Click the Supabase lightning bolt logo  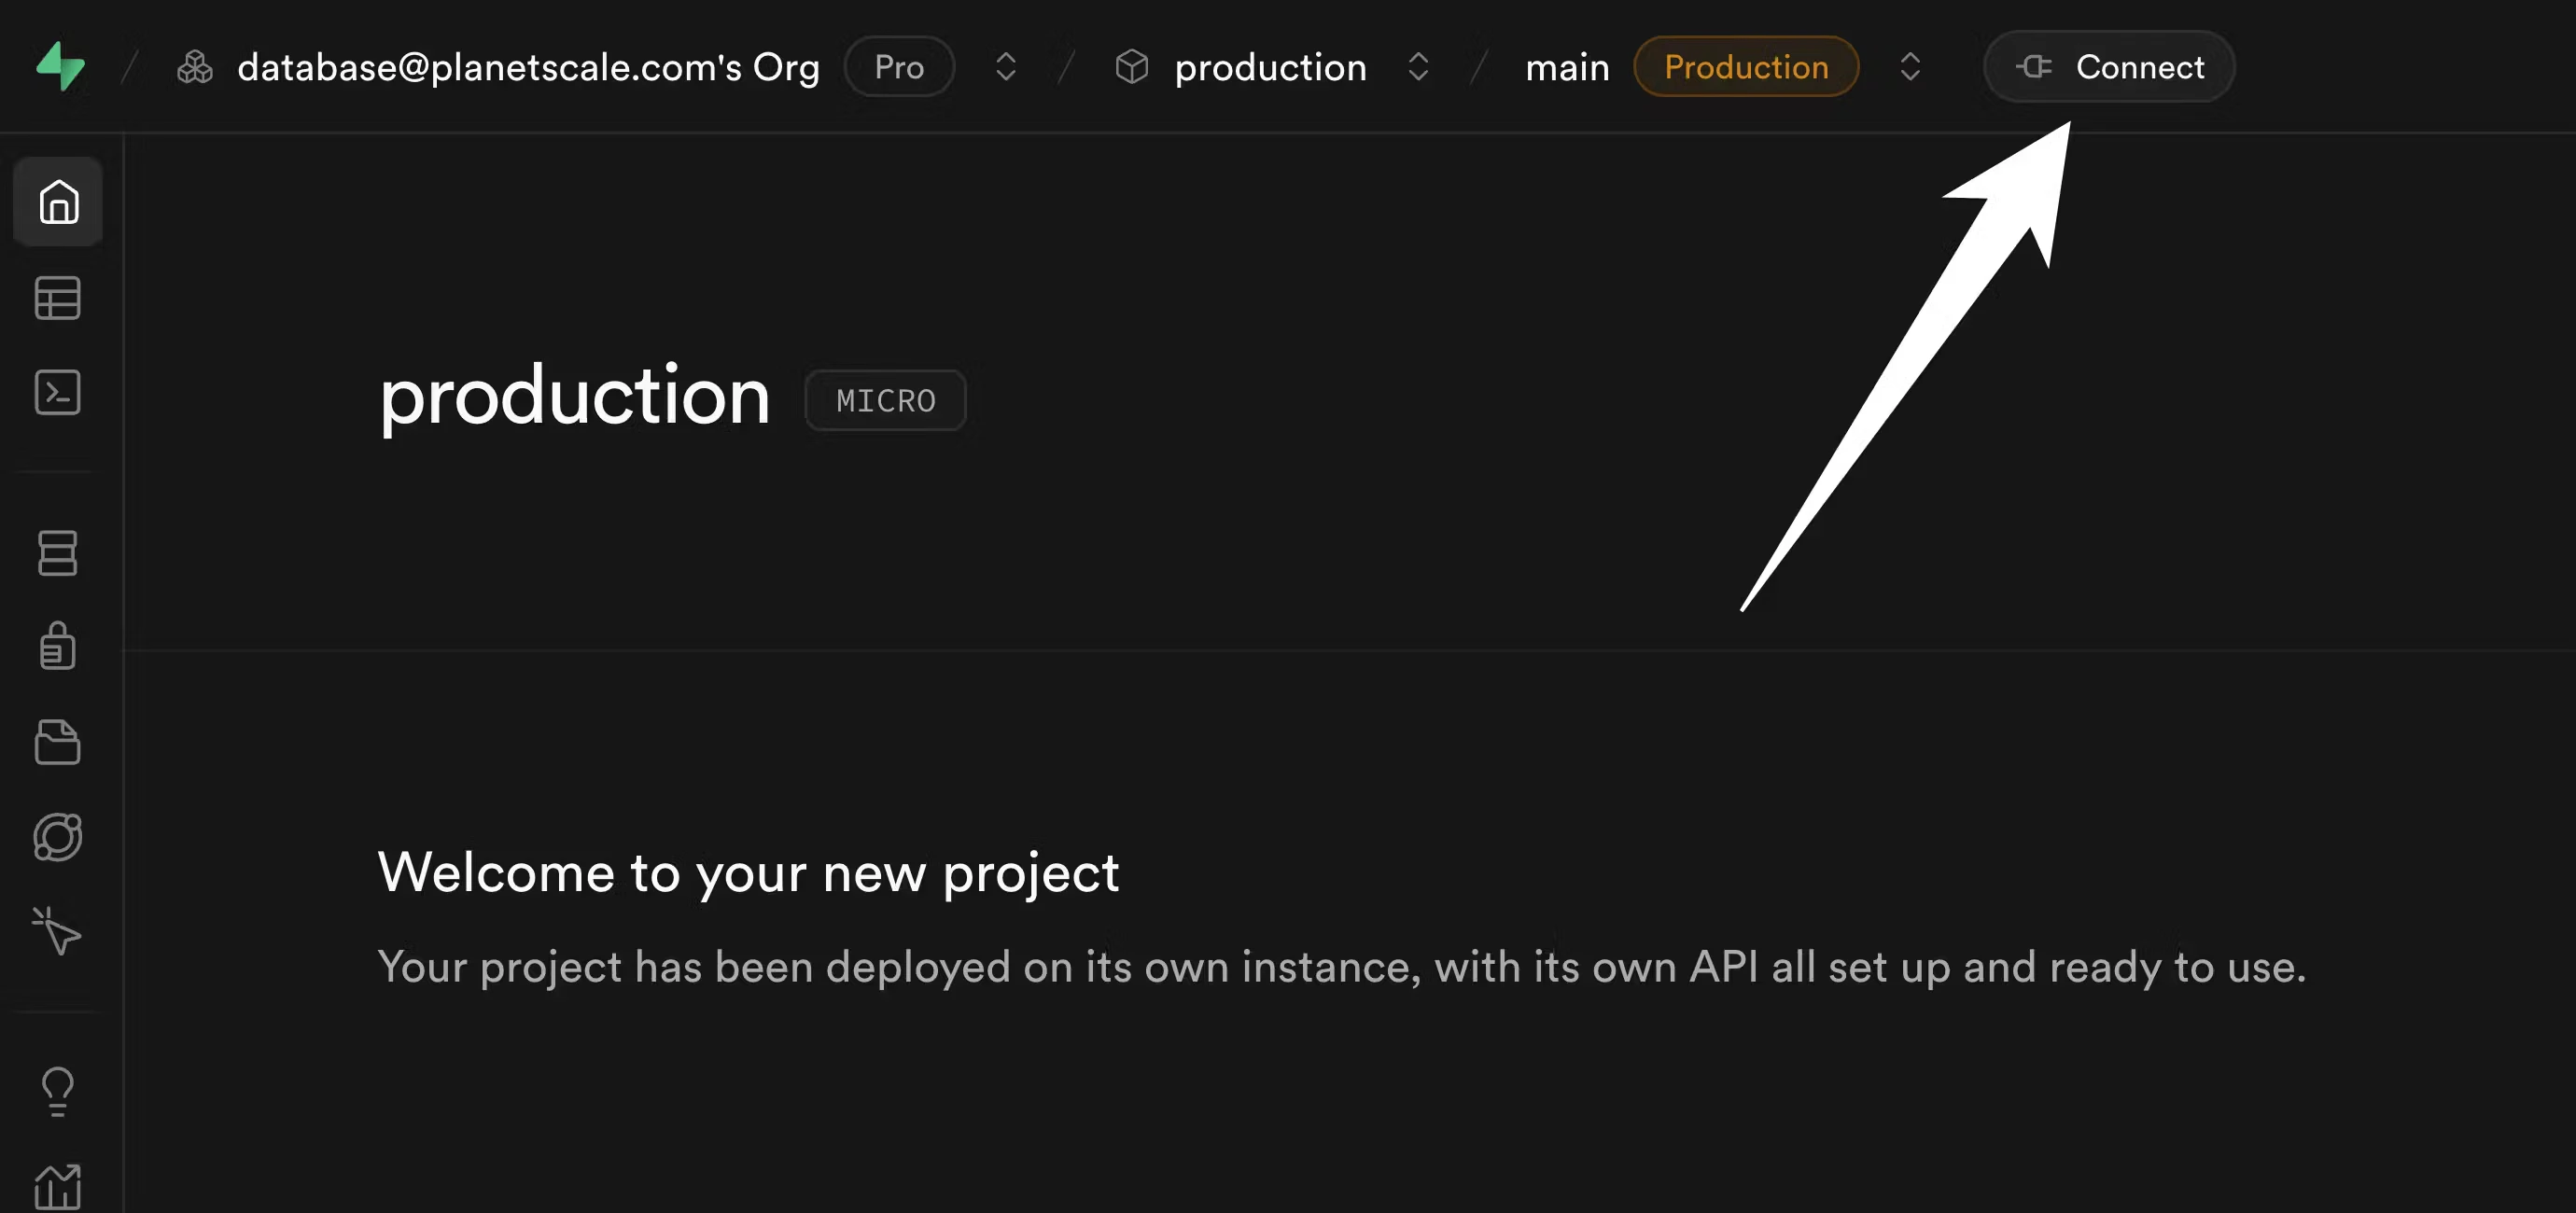(60, 66)
